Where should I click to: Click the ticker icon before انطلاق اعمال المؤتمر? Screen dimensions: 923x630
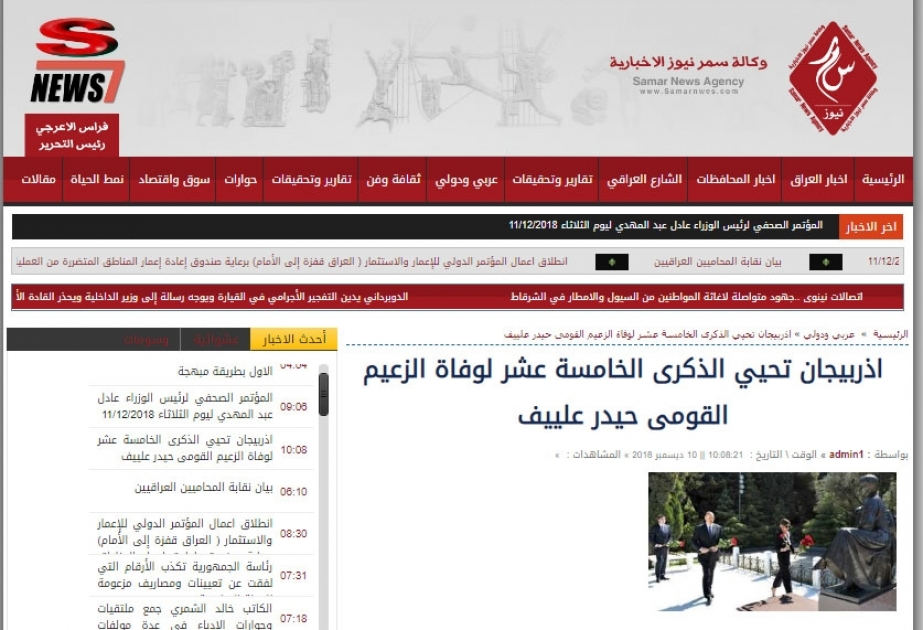(x=612, y=262)
